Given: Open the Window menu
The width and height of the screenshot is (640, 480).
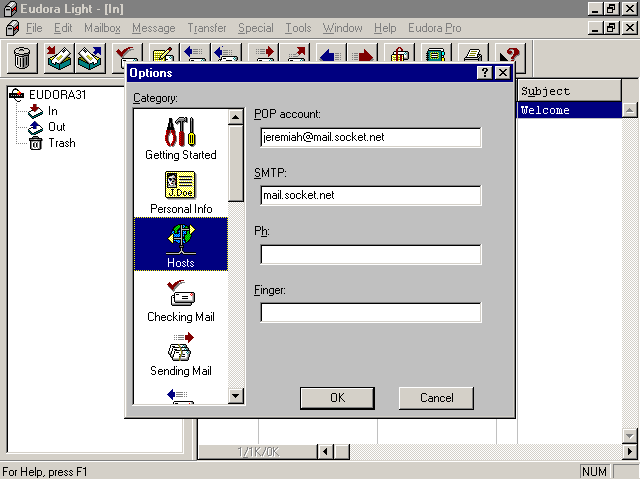Looking at the screenshot, I should coord(342,28).
